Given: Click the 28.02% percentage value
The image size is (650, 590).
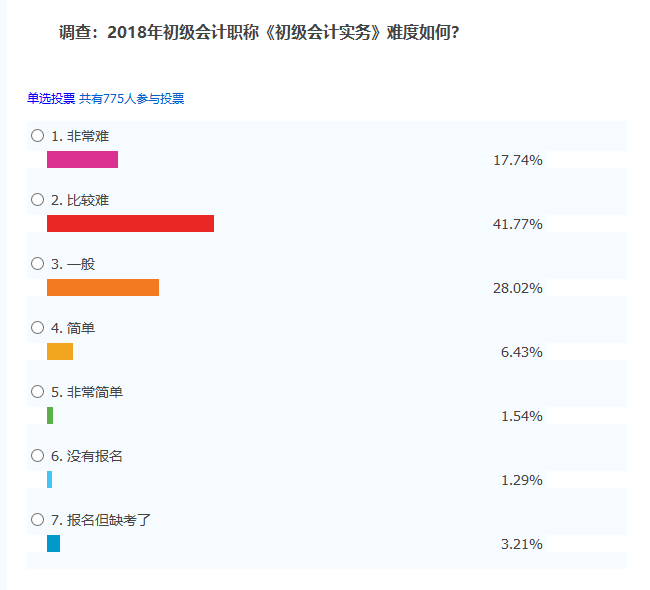Looking at the screenshot, I should click(518, 288).
